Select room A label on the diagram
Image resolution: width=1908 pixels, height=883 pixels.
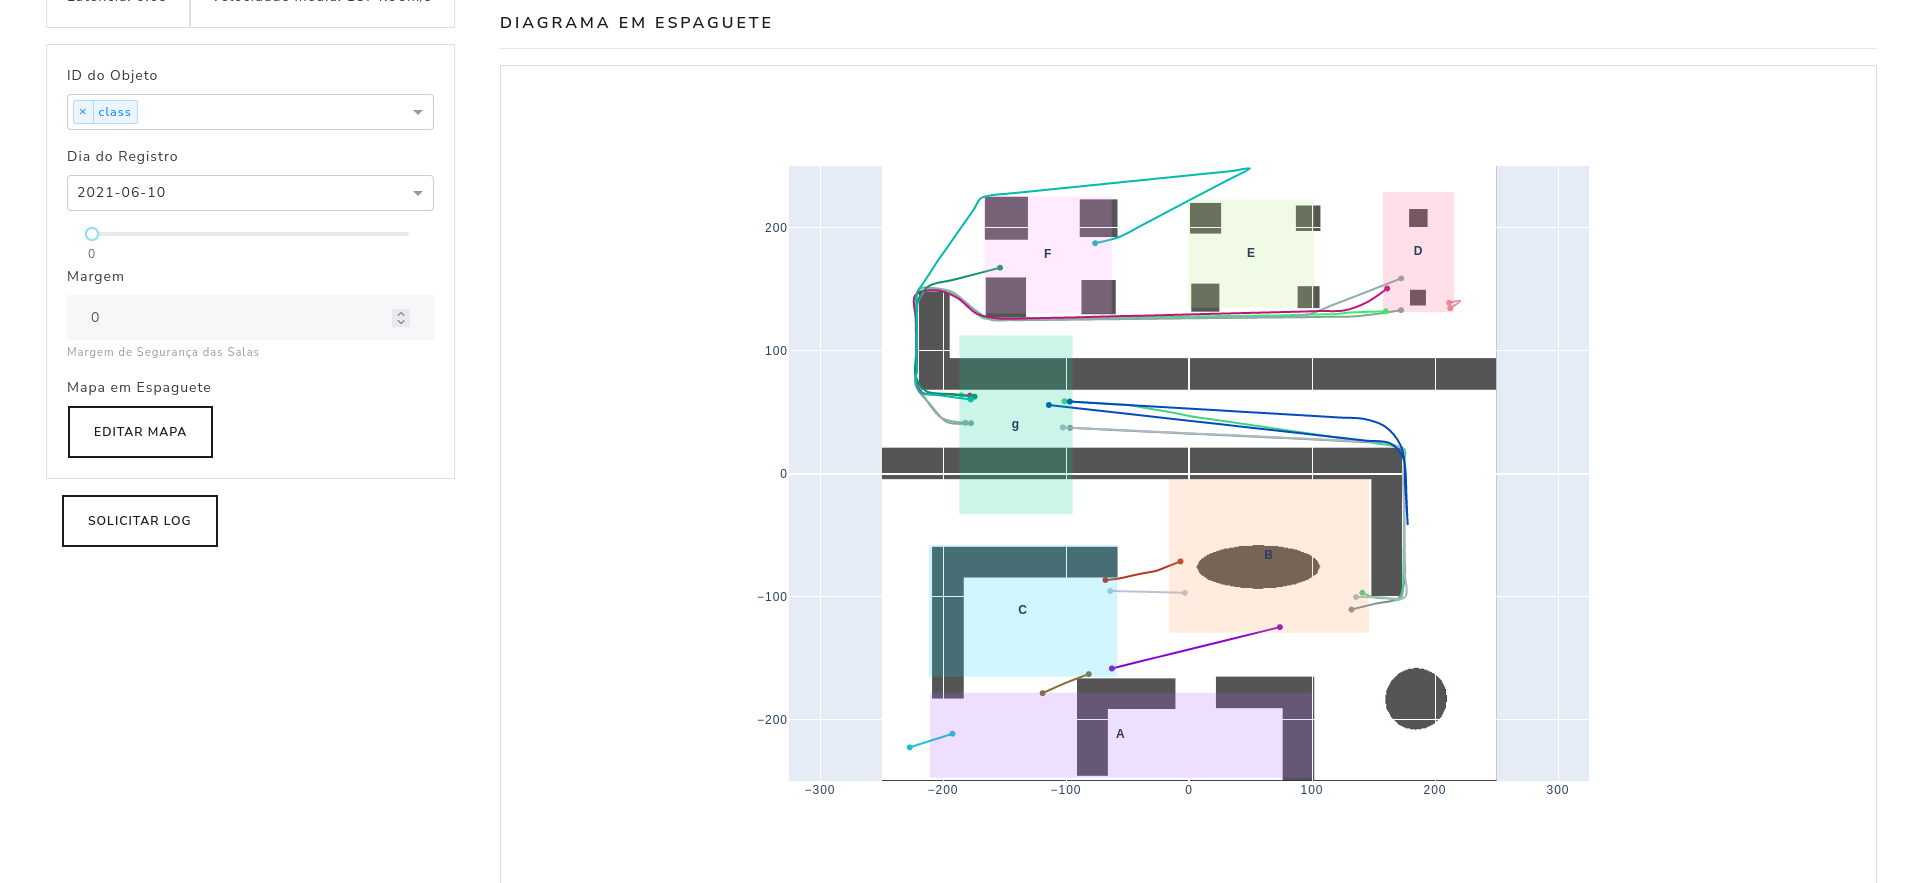coord(1120,734)
